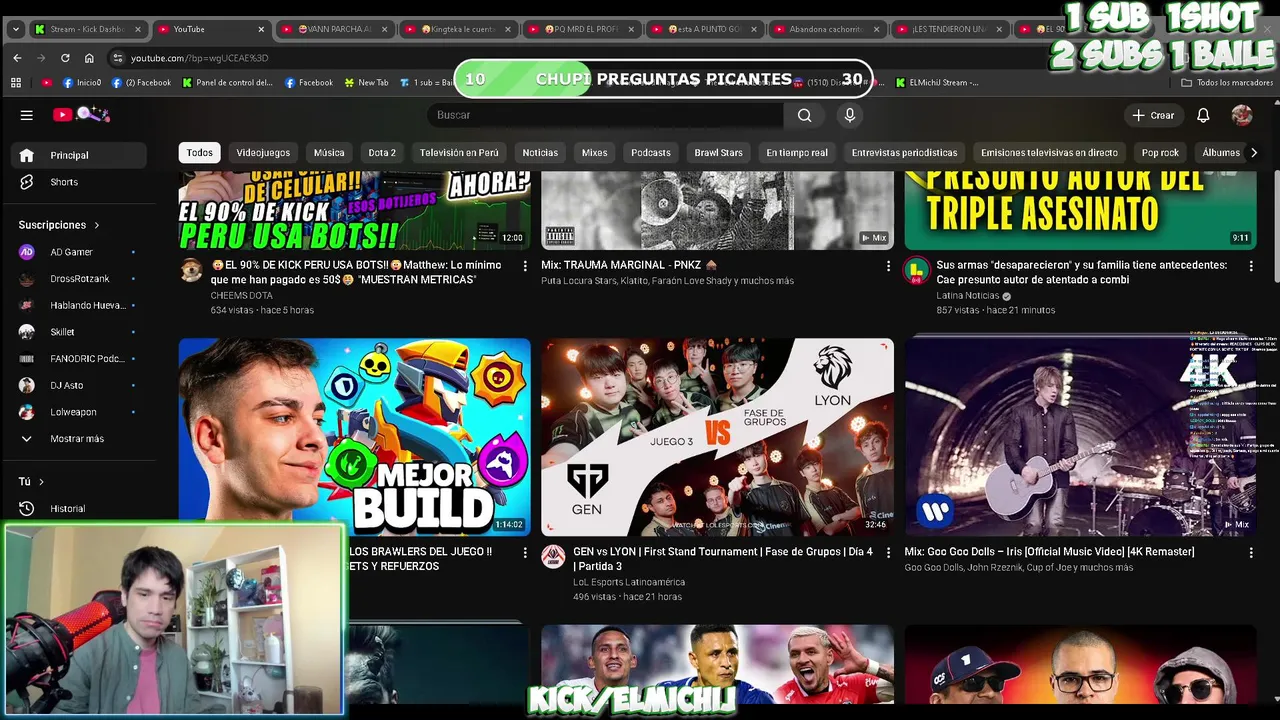Select the Todos filter chip
This screenshot has height=720, width=1280.
coord(199,153)
